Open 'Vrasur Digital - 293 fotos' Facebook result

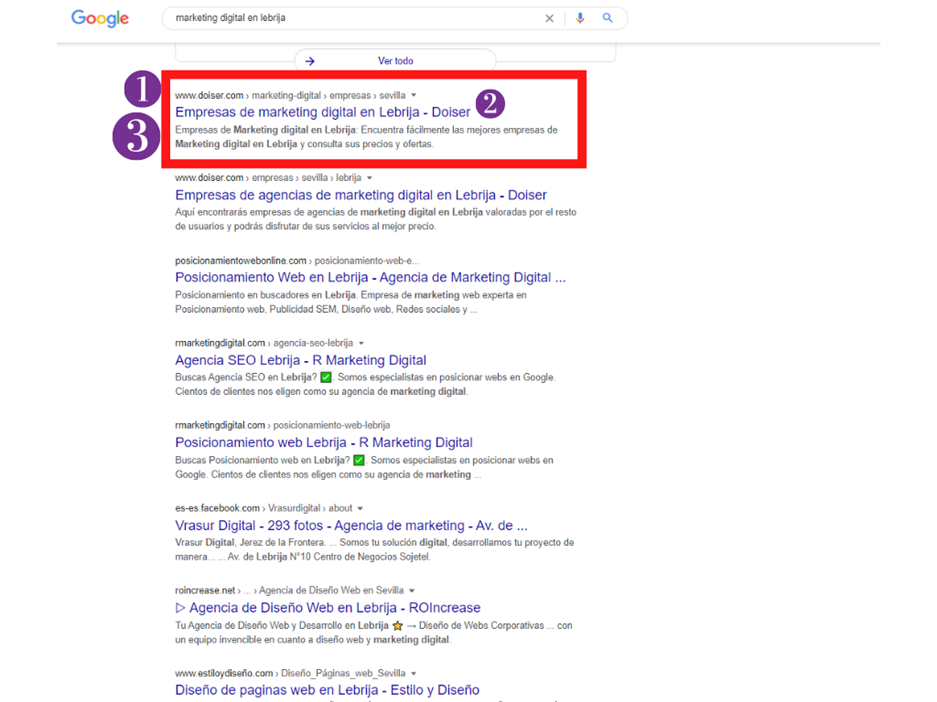point(351,525)
